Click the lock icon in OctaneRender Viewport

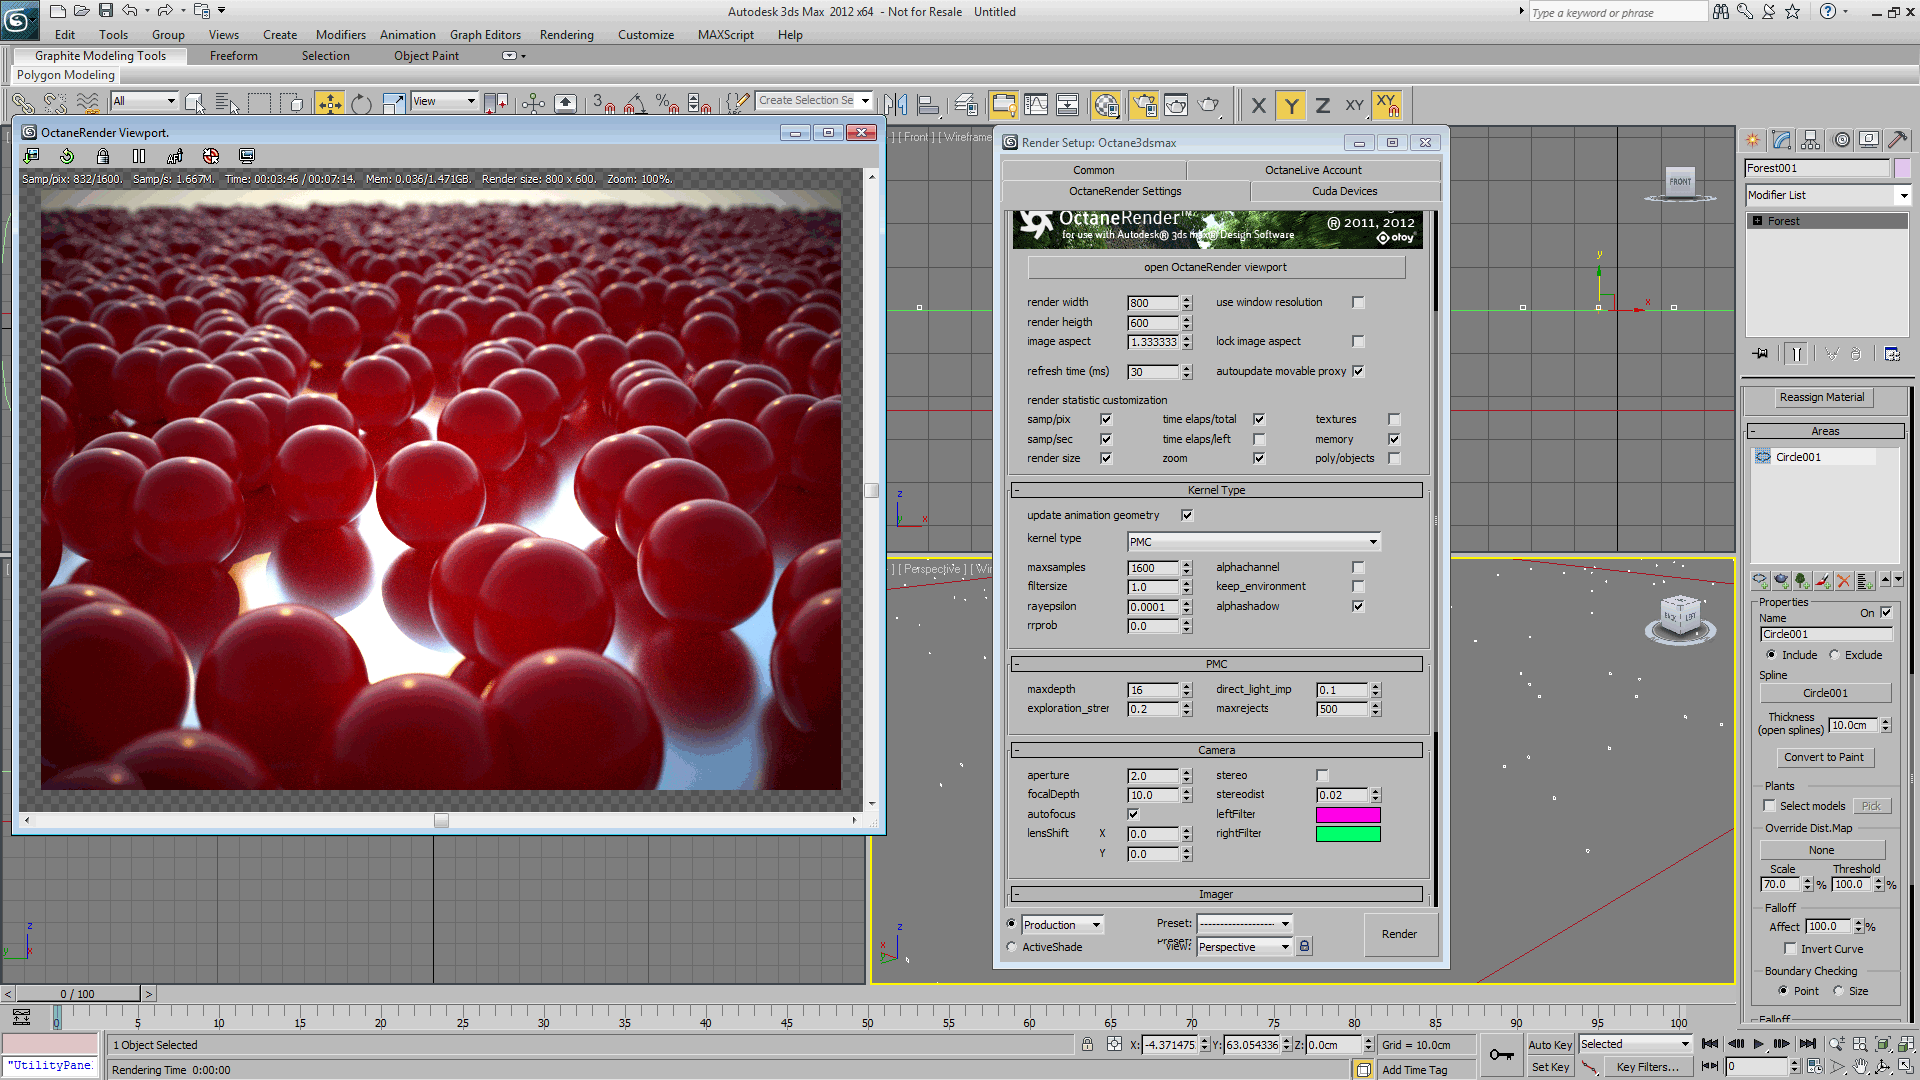[x=103, y=156]
